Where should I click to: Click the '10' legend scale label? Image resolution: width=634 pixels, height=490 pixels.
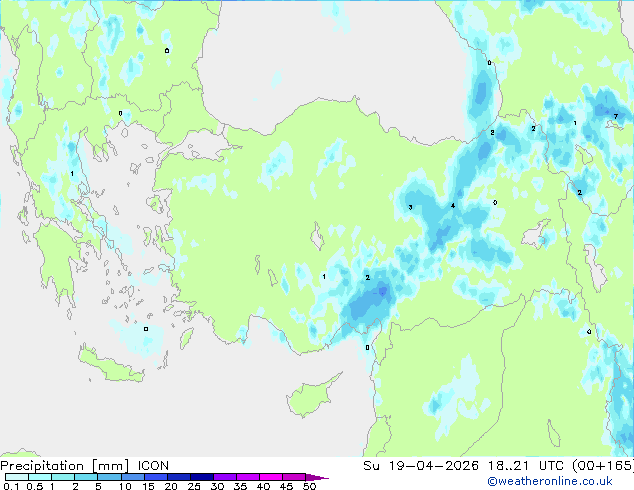click(125, 486)
